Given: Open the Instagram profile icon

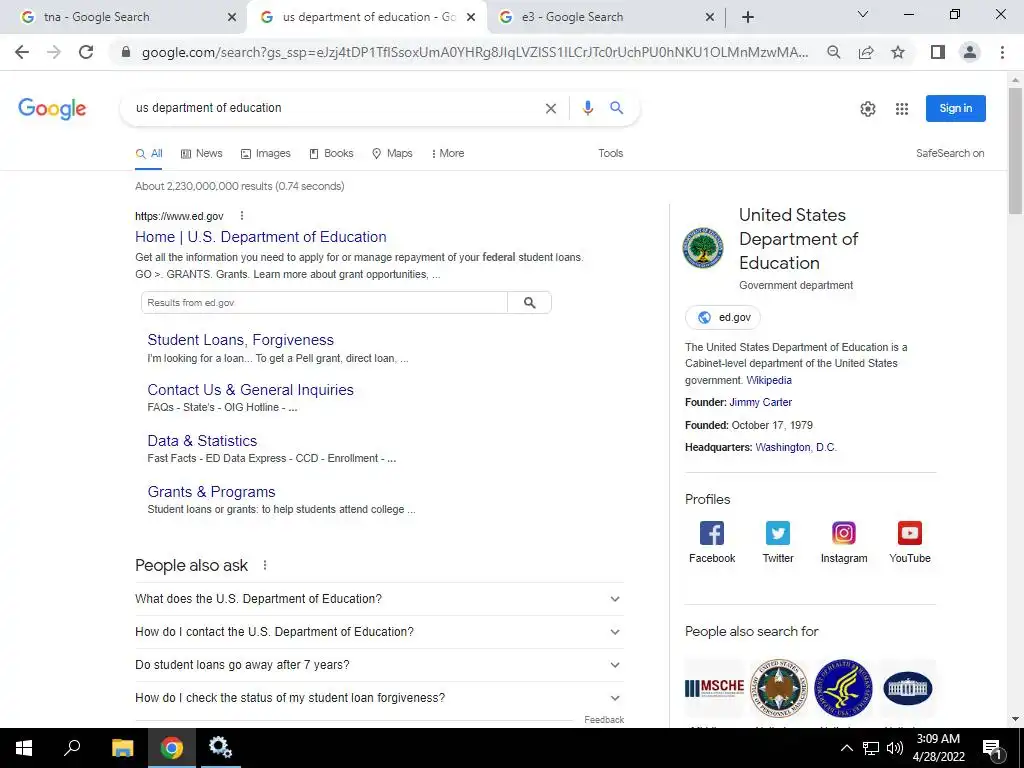Looking at the screenshot, I should pyautogui.click(x=844, y=533).
